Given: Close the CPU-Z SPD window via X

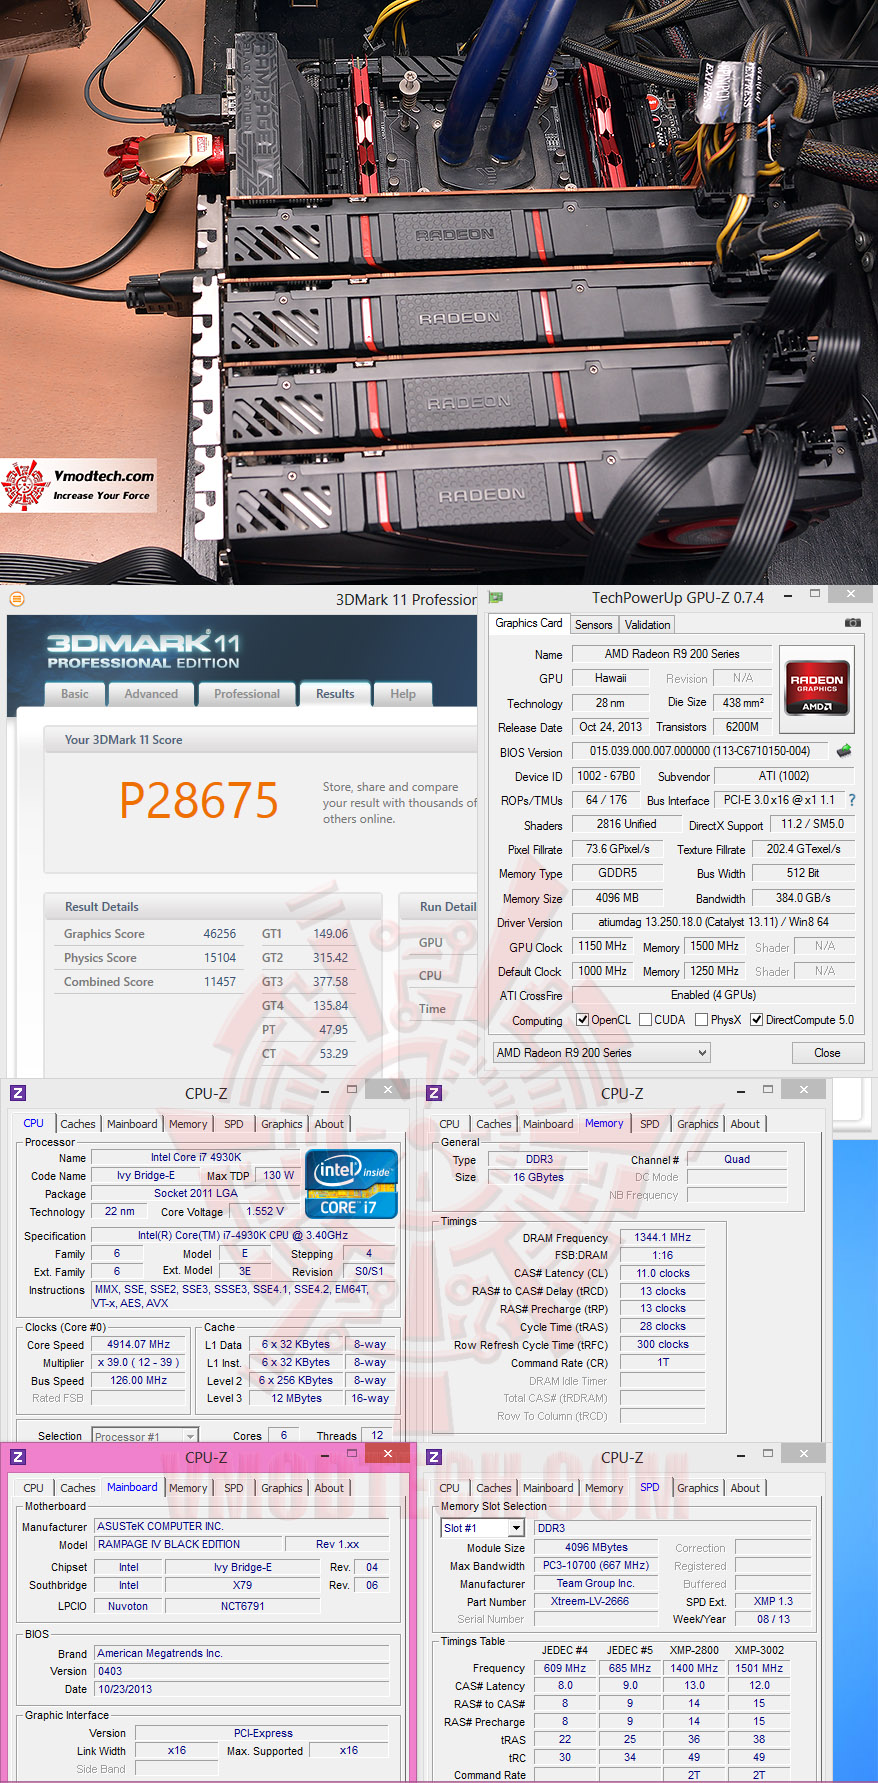Looking at the screenshot, I should coord(804,1452).
